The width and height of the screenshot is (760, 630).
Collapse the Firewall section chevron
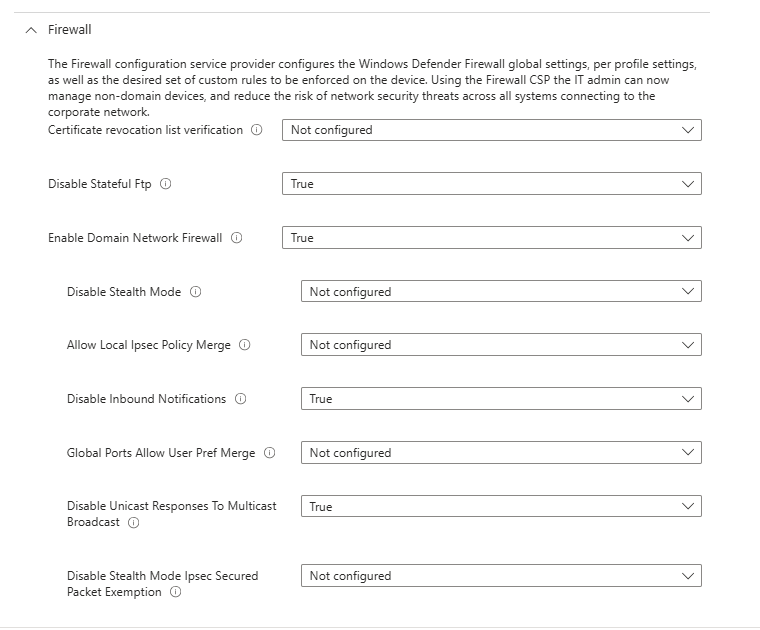[x=31, y=30]
